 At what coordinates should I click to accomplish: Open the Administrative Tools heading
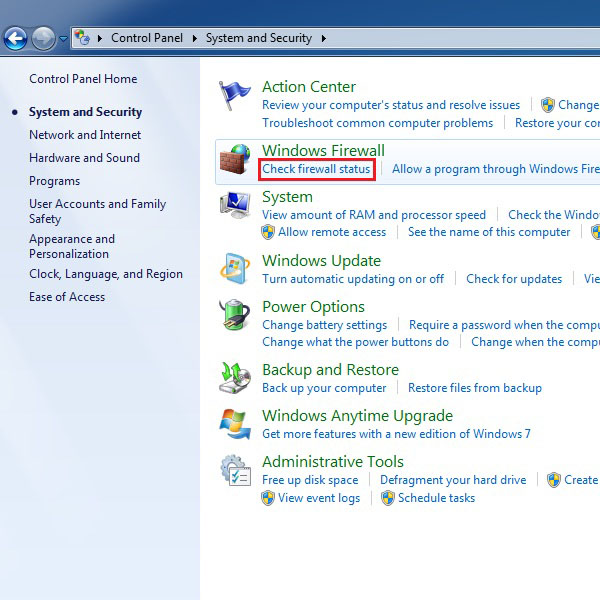(x=333, y=462)
